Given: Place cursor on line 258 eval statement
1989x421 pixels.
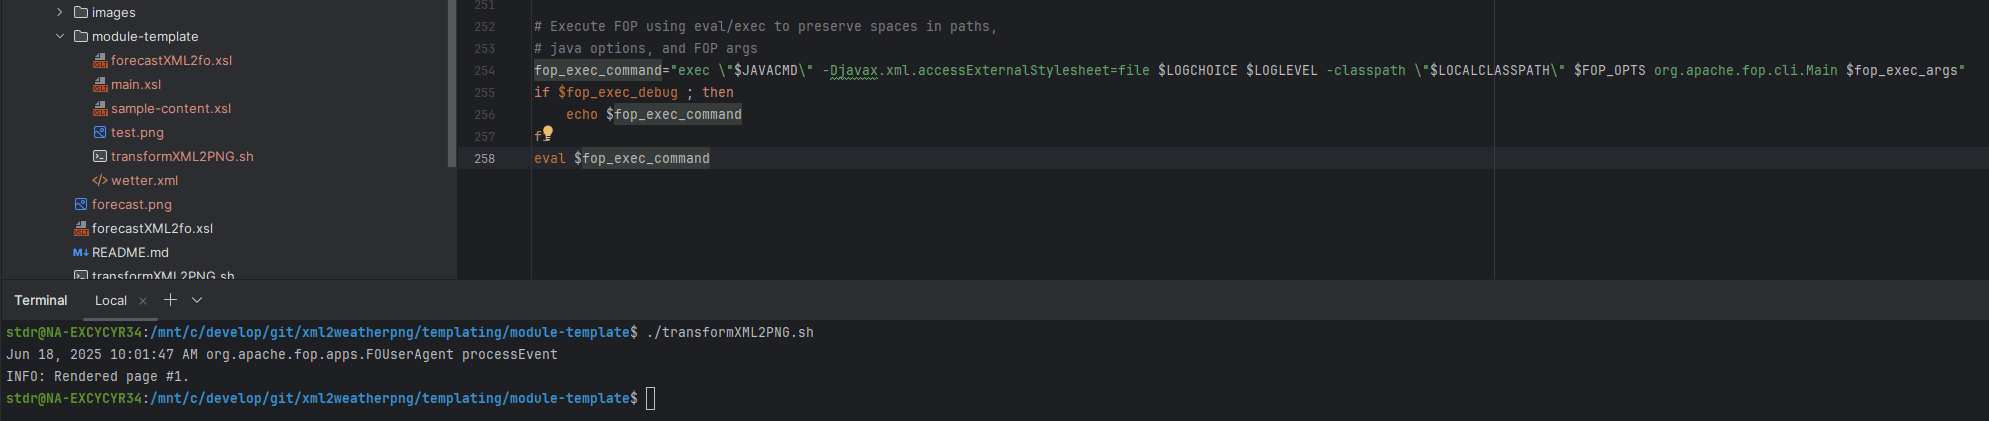Looking at the screenshot, I should [x=640, y=158].
